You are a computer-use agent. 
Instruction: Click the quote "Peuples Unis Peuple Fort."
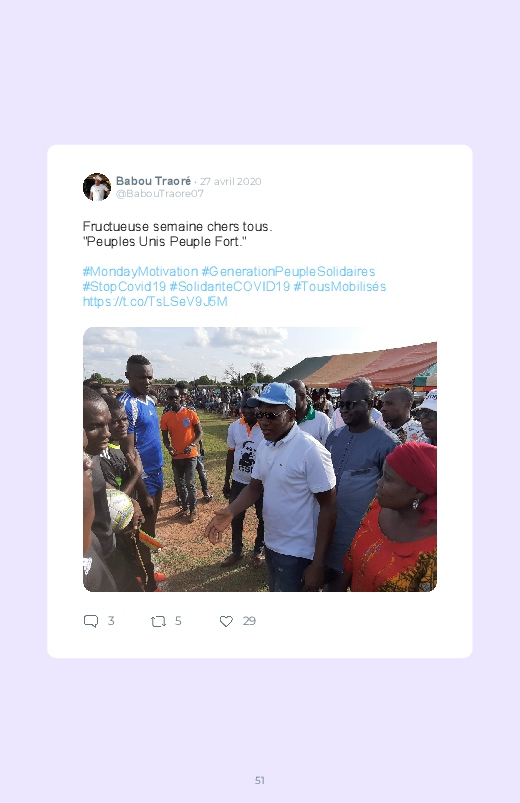tap(165, 241)
